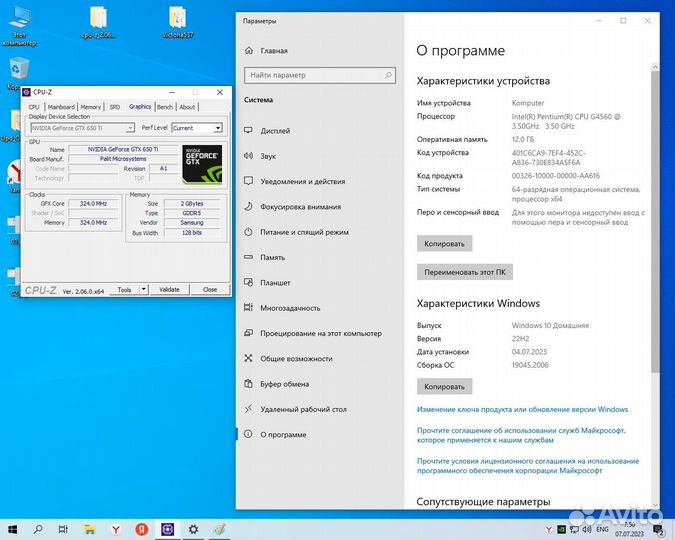Open Фокусировка внимания settings
The image size is (675, 540).
click(300, 207)
